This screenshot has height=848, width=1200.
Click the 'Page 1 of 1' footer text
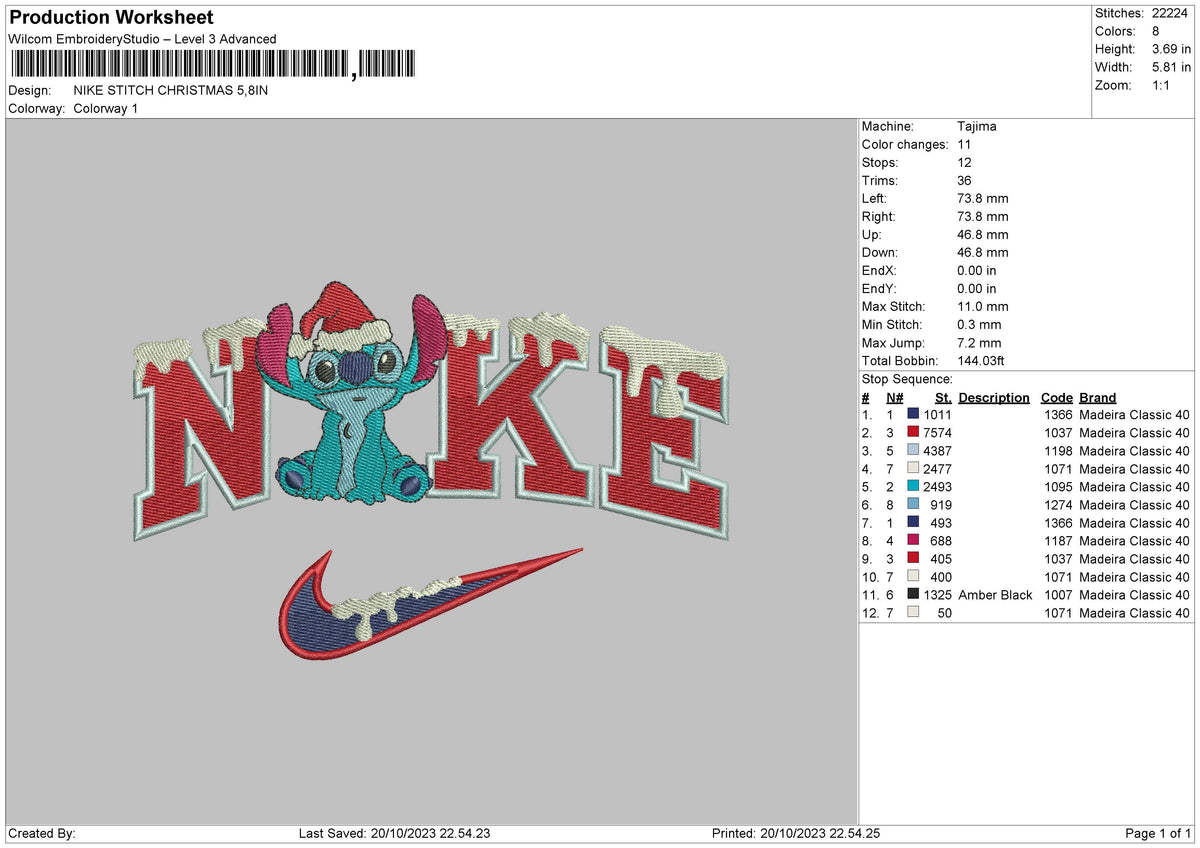coord(1158,833)
